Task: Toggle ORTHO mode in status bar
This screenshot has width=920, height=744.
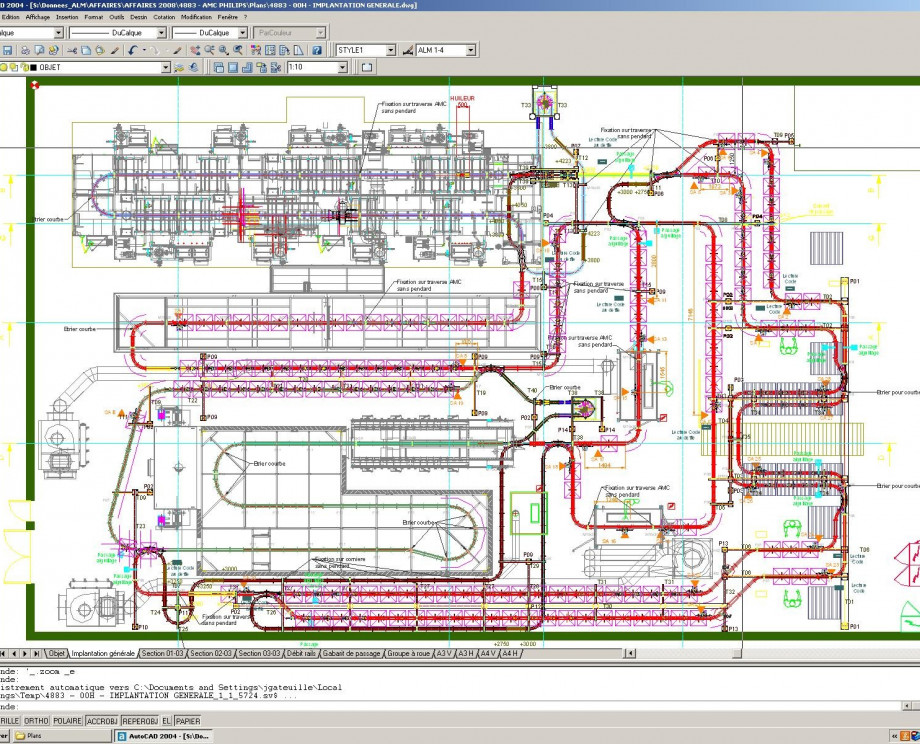Action: pyautogui.click(x=36, y=721)
